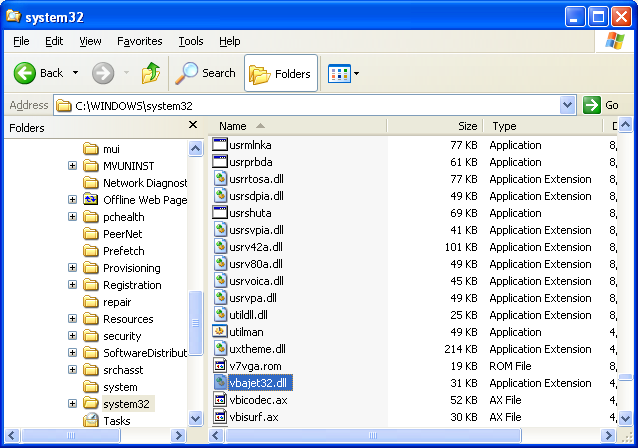Select the Prefetch folder in tree
Image resolution: width=638 pixels, height=448 pixels.
[114, 251]
